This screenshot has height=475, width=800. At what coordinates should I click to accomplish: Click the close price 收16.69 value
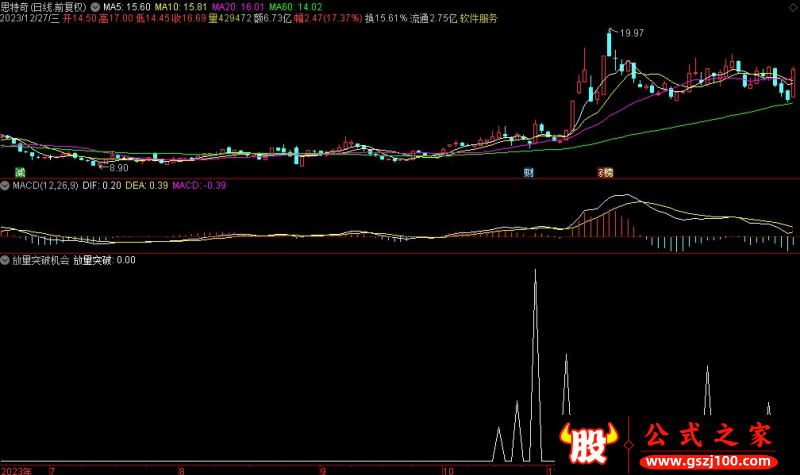[189, 18]
